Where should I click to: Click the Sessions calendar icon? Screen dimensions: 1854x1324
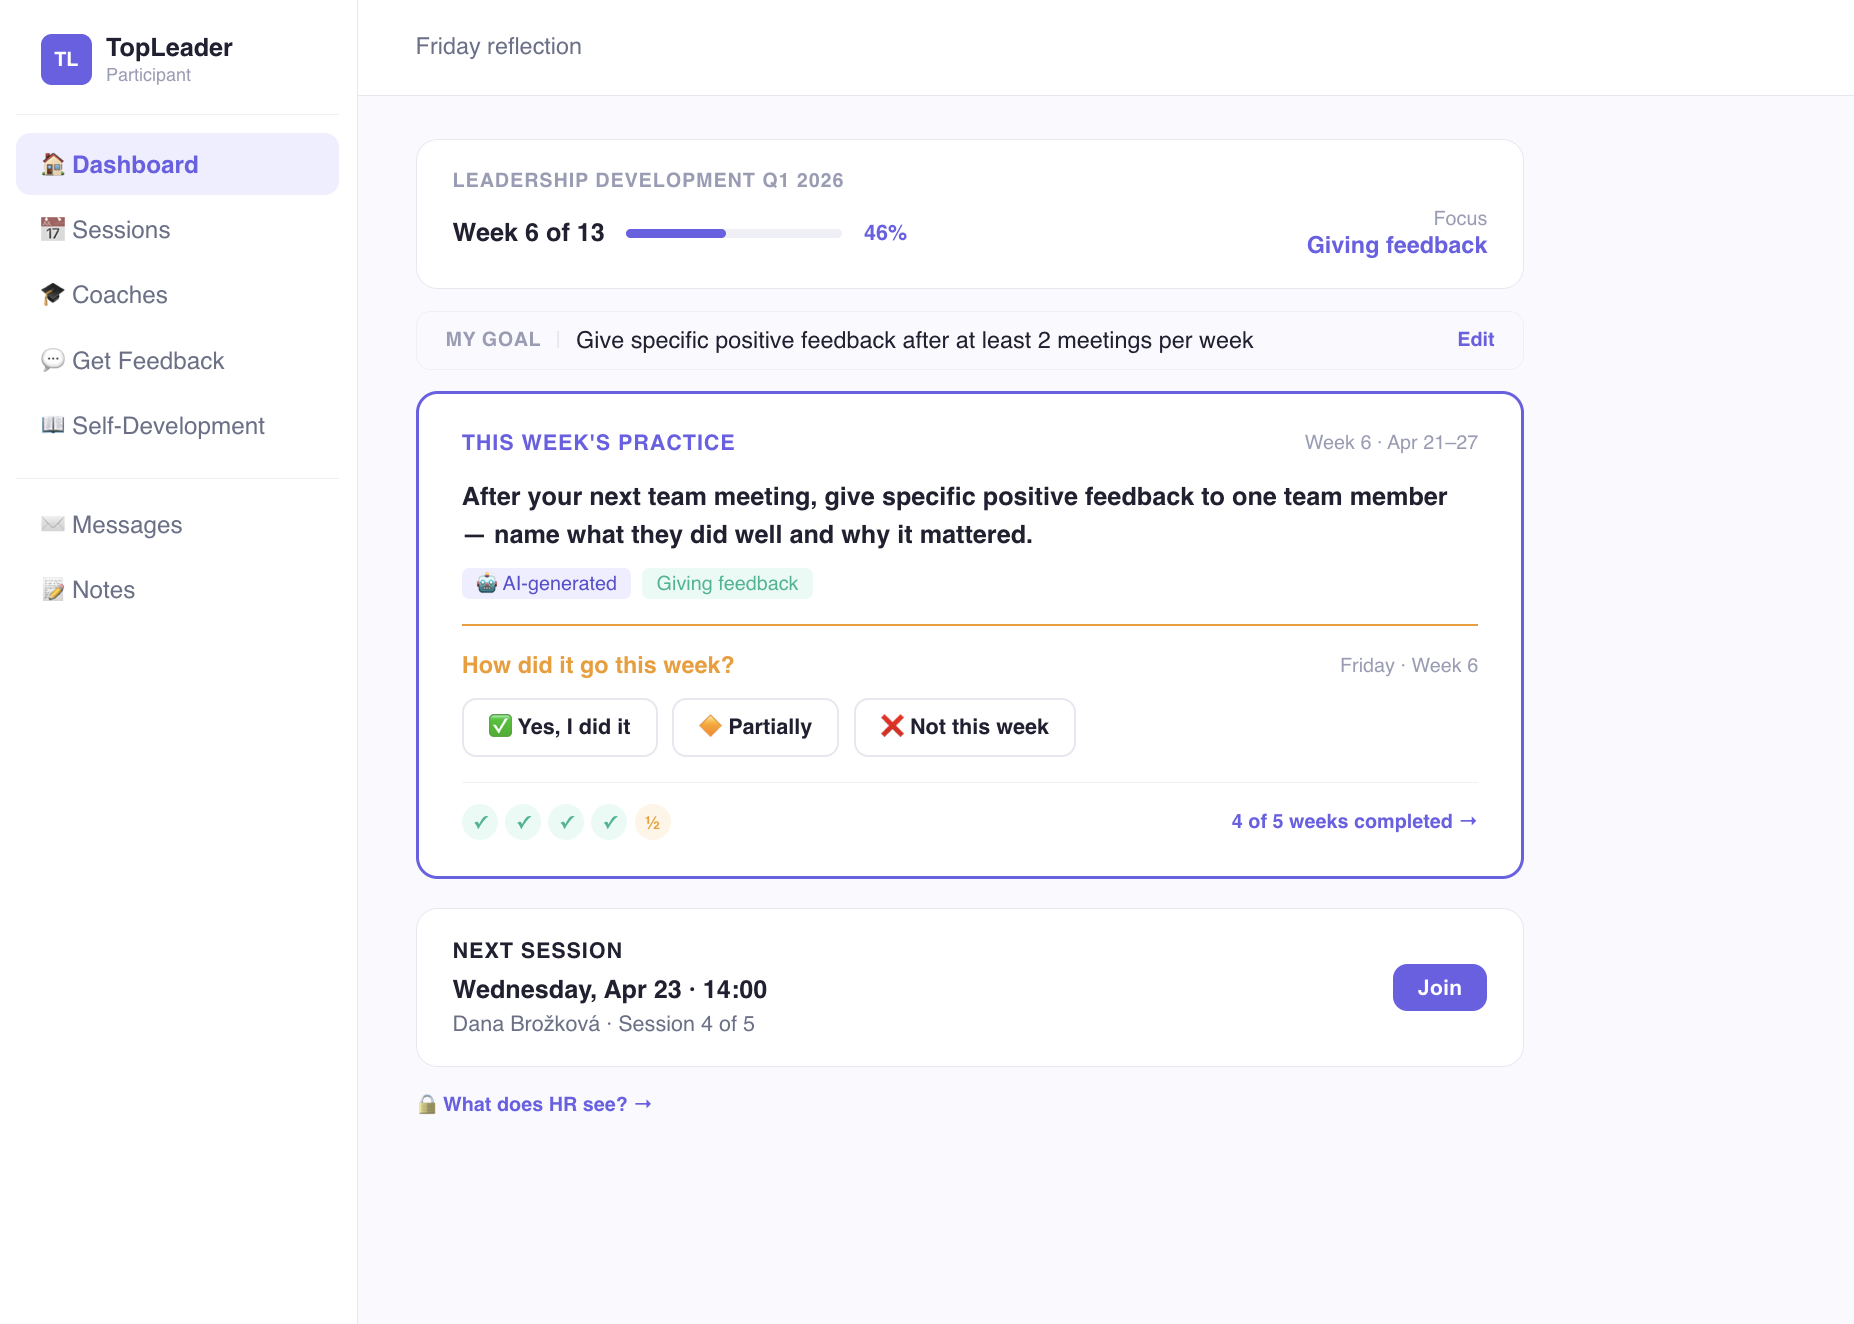point(53,230)
